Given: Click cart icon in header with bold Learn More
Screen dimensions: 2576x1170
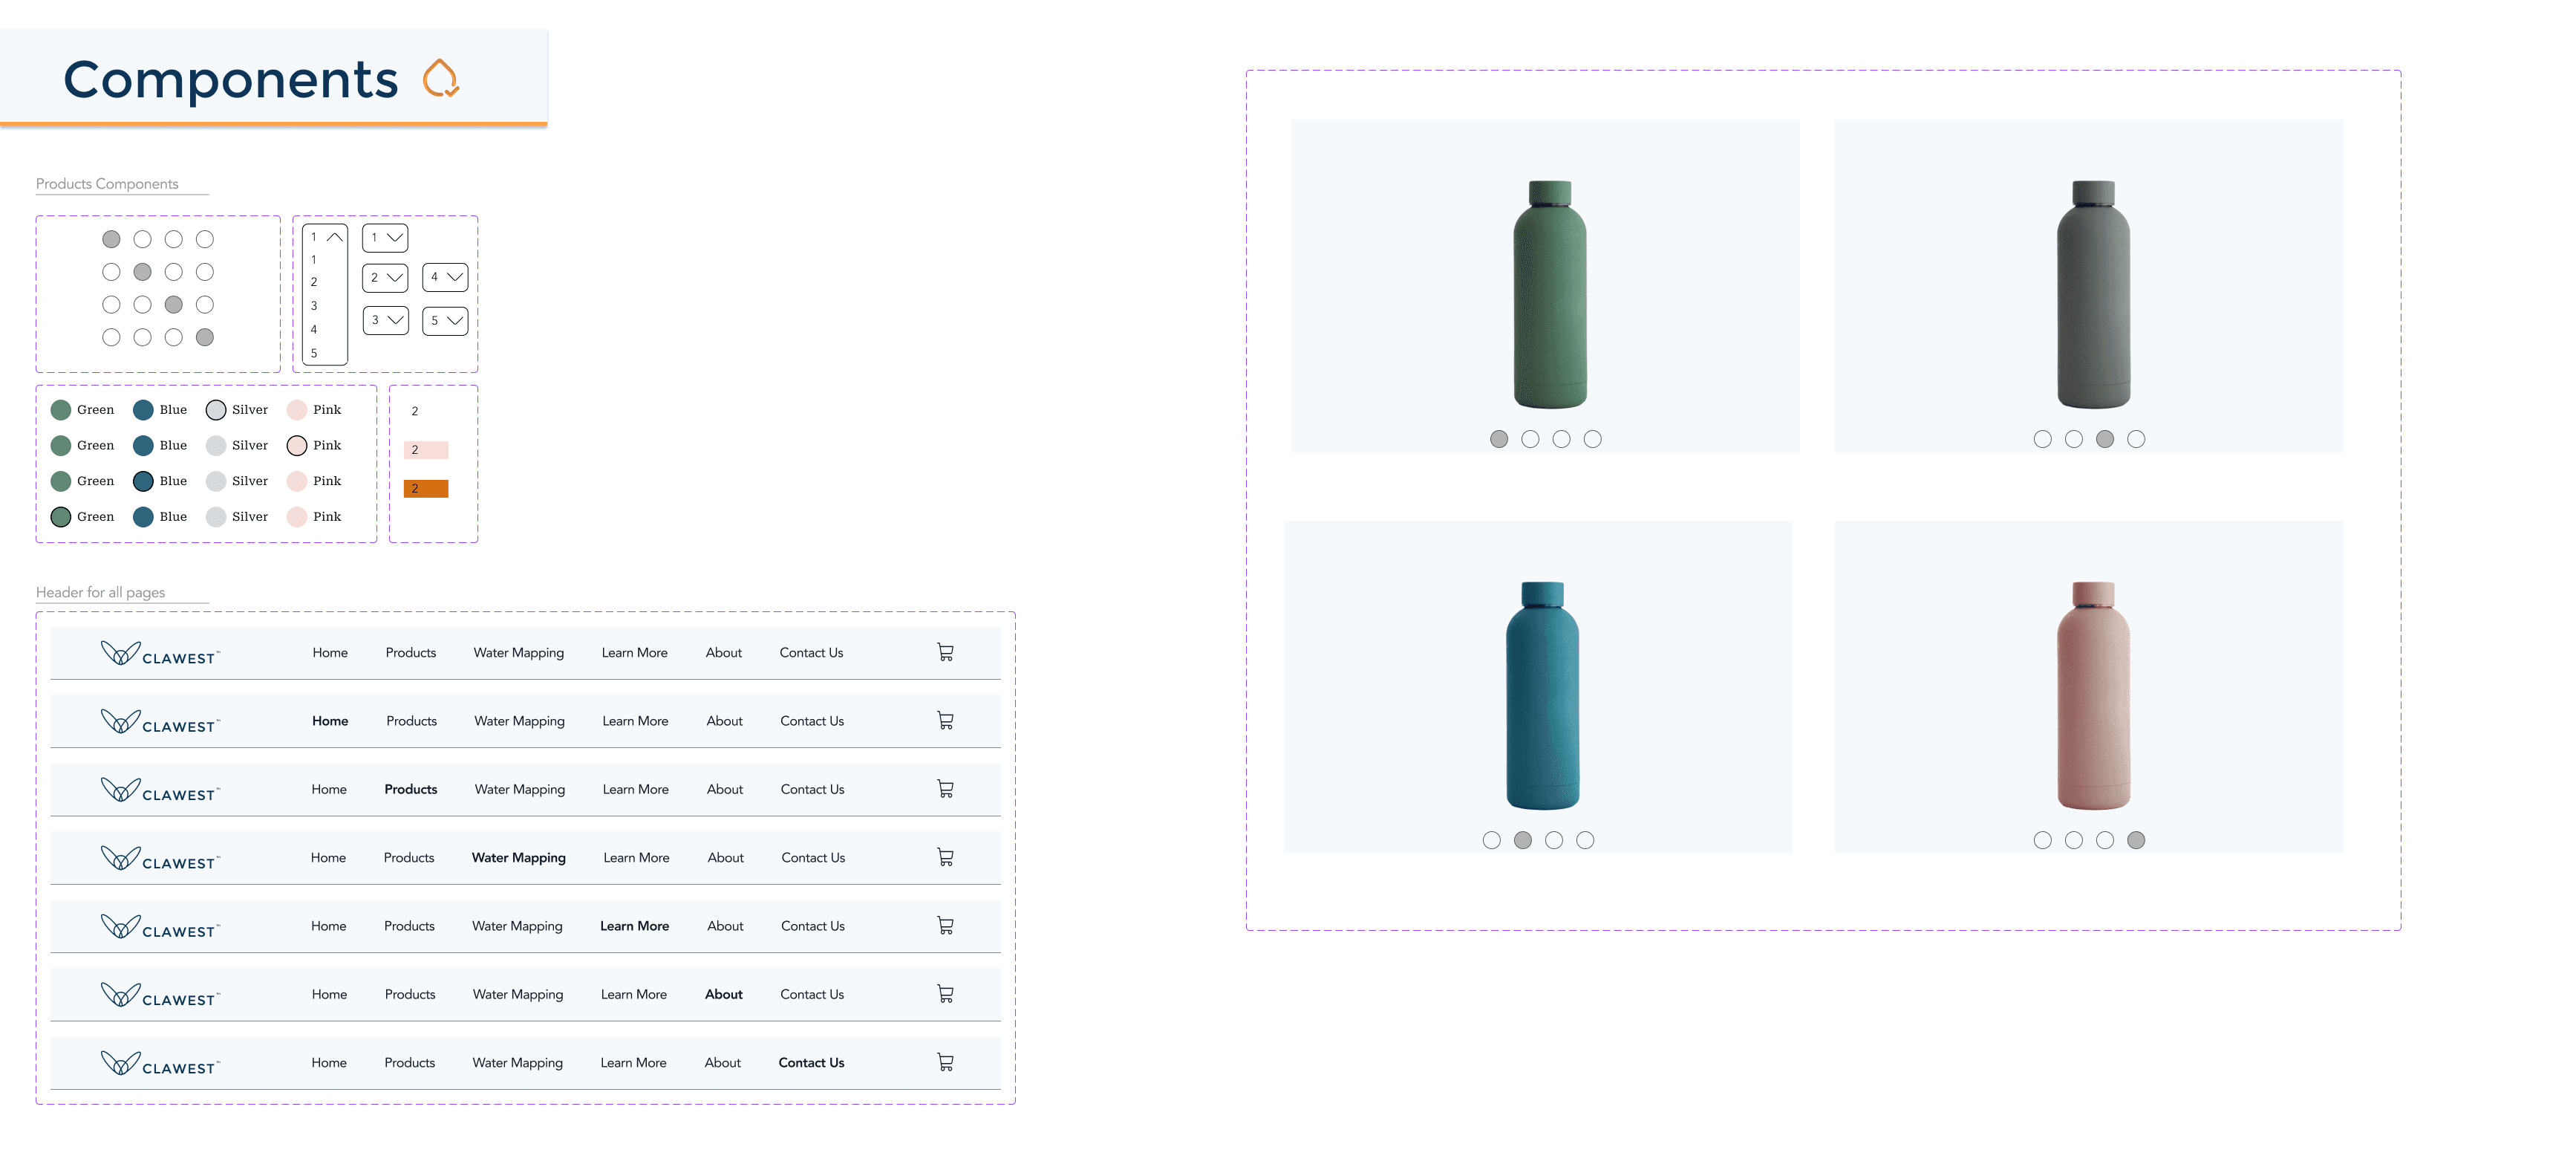Looking at the screenshot, I should [x=945, y=926].
